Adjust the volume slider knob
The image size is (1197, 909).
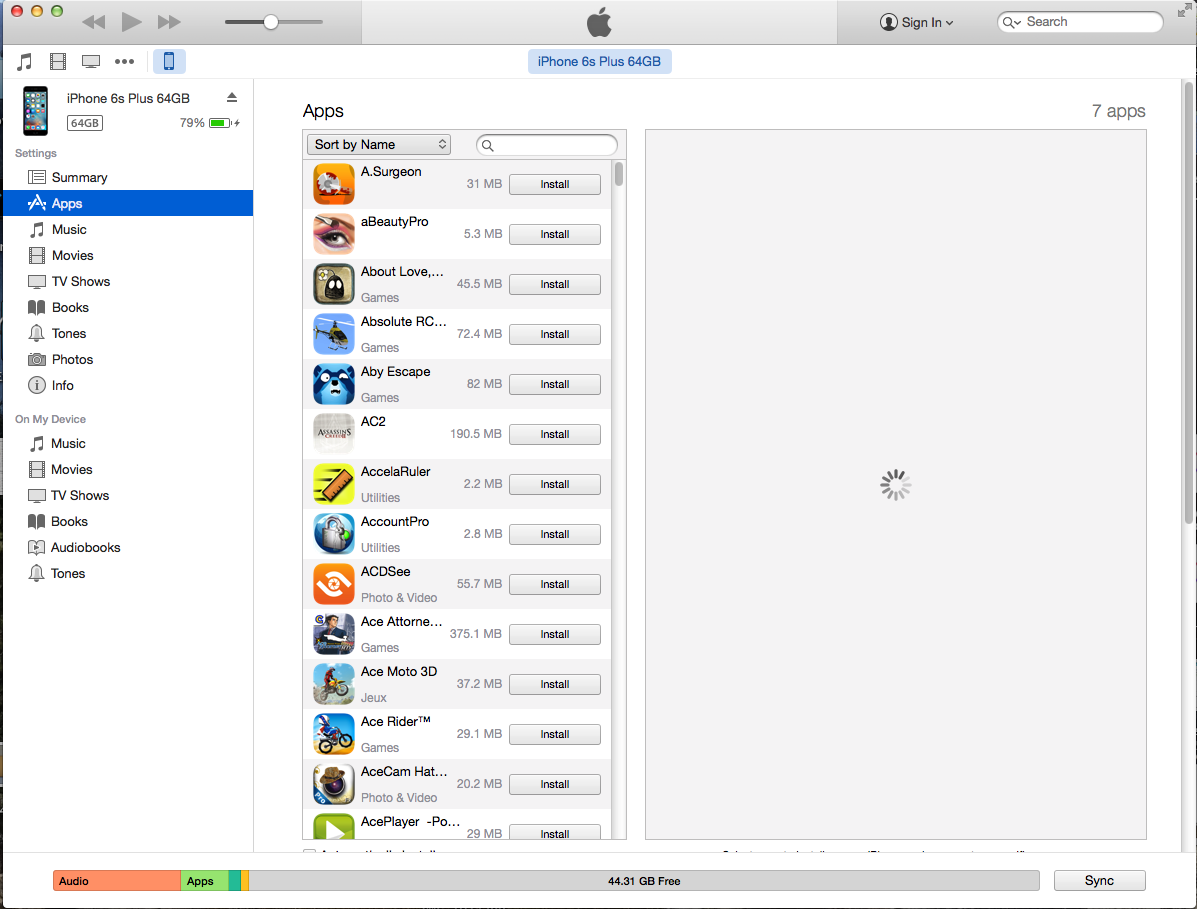(x=270, y=22)
